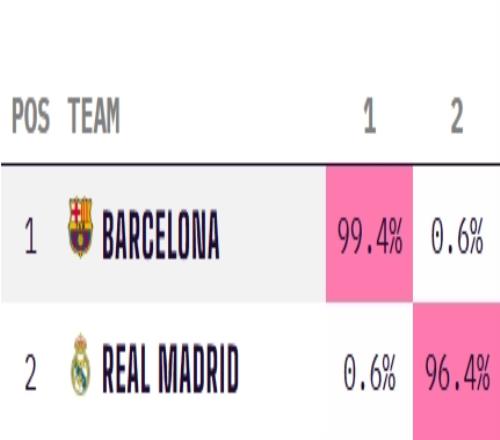Select Real Madrid's 0.6% first-place cell
Screen dimensions: 500x440
(369, 371)
